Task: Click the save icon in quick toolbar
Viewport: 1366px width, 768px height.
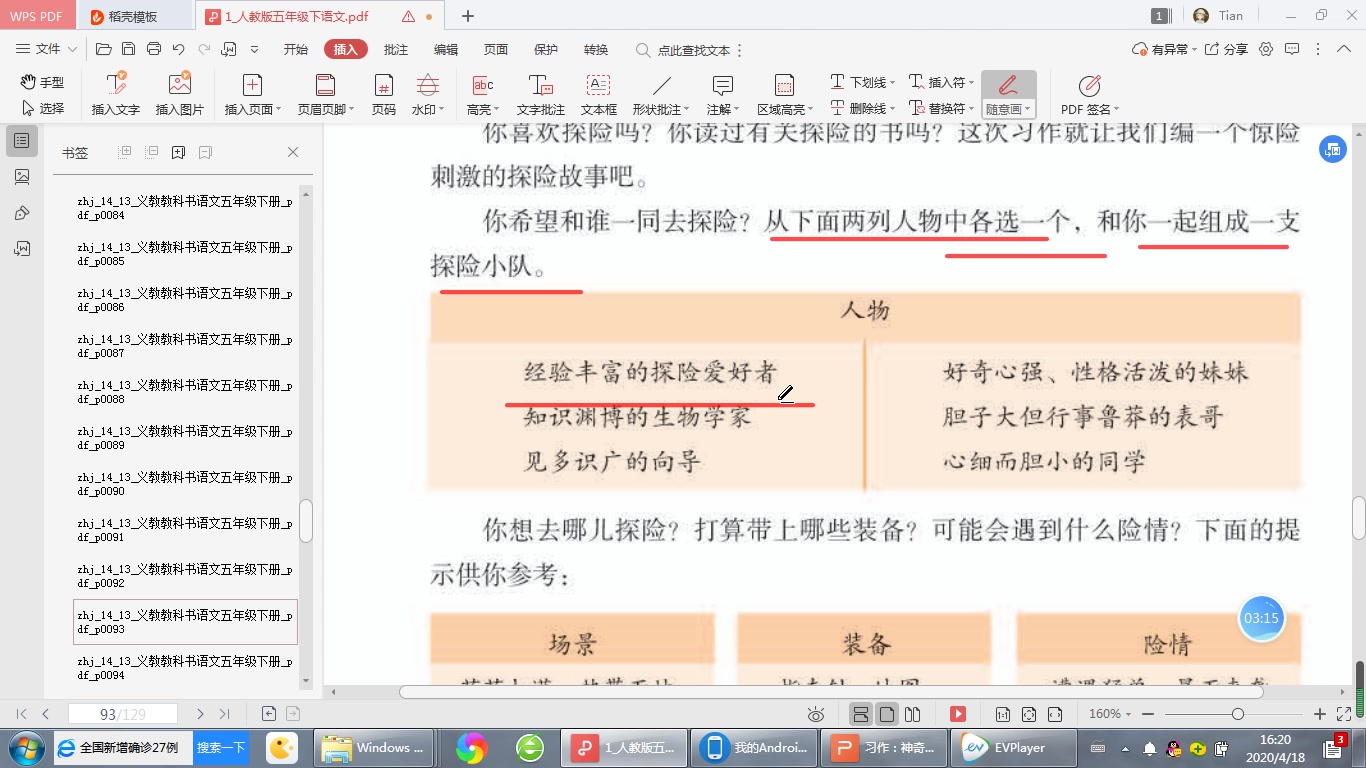Action: [128, 49]
